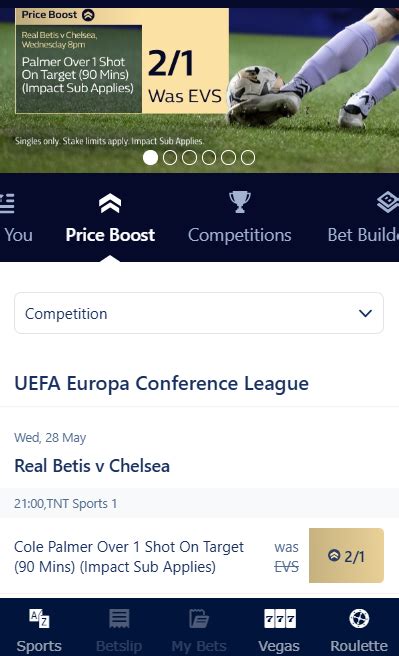Add the boosted 2/1 Cole Palmer bet
399x656 pixels.
pos(346,556)
